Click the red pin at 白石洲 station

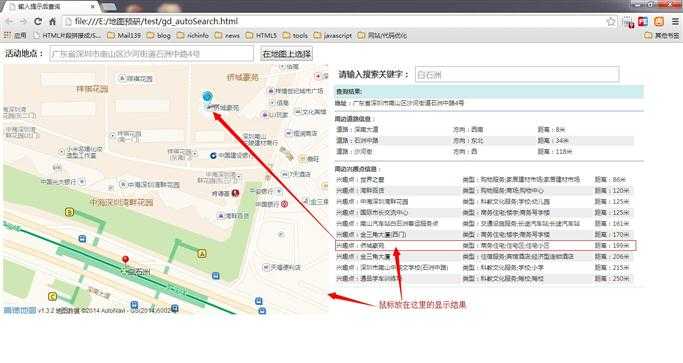pyautogui.click(x=125, y=261)
